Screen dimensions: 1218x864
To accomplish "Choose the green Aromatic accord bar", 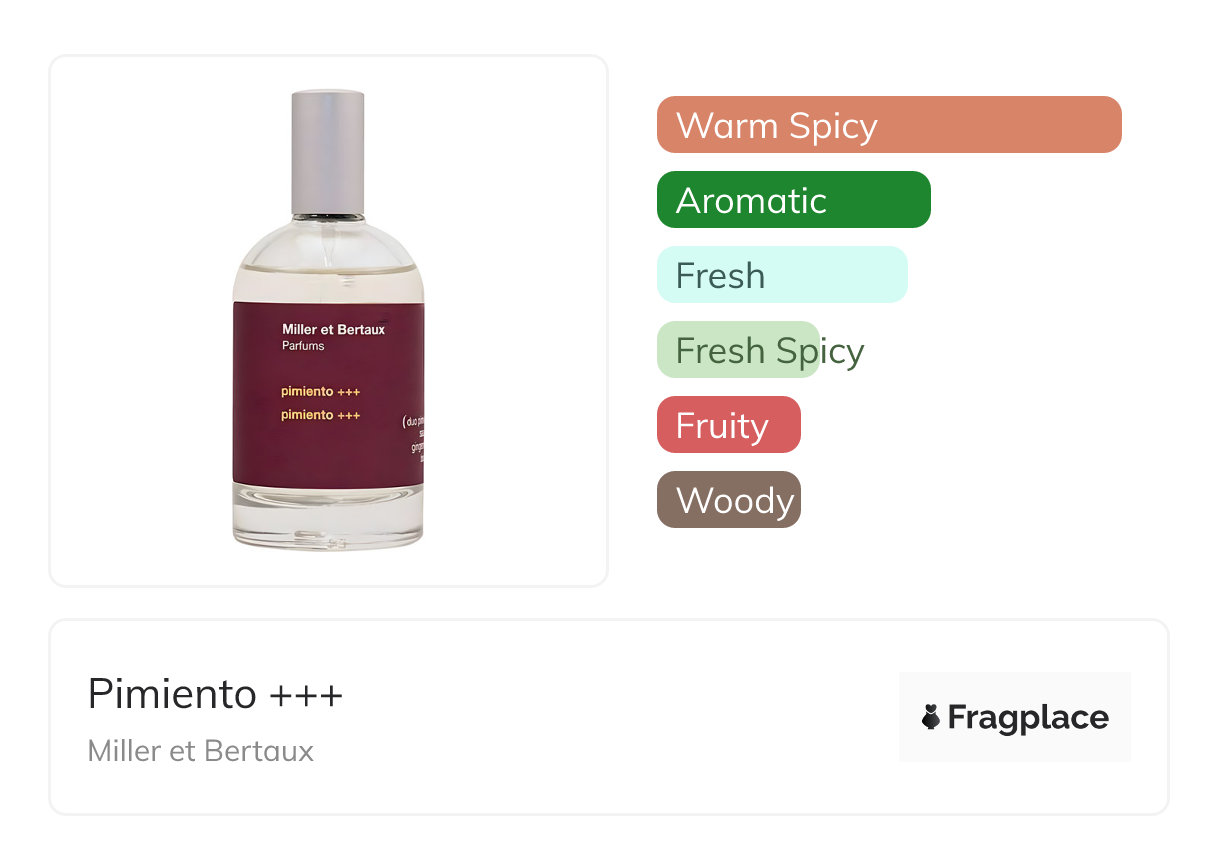I will [x=794, y=200].
